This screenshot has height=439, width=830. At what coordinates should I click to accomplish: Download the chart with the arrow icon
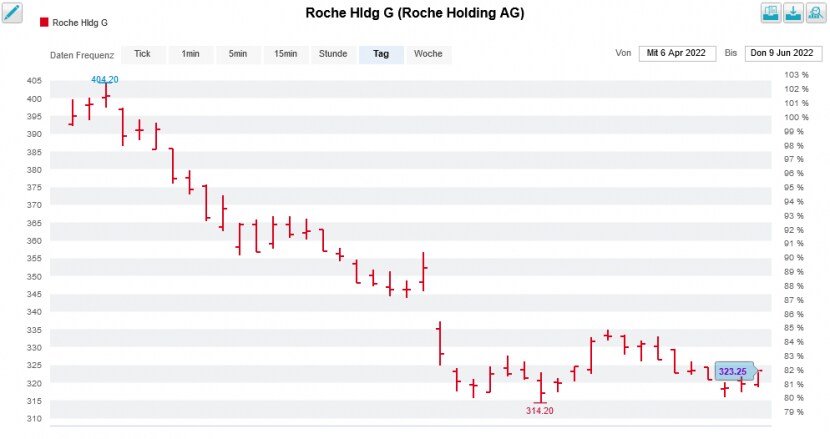pyautogui.click(x=793, y=13)
